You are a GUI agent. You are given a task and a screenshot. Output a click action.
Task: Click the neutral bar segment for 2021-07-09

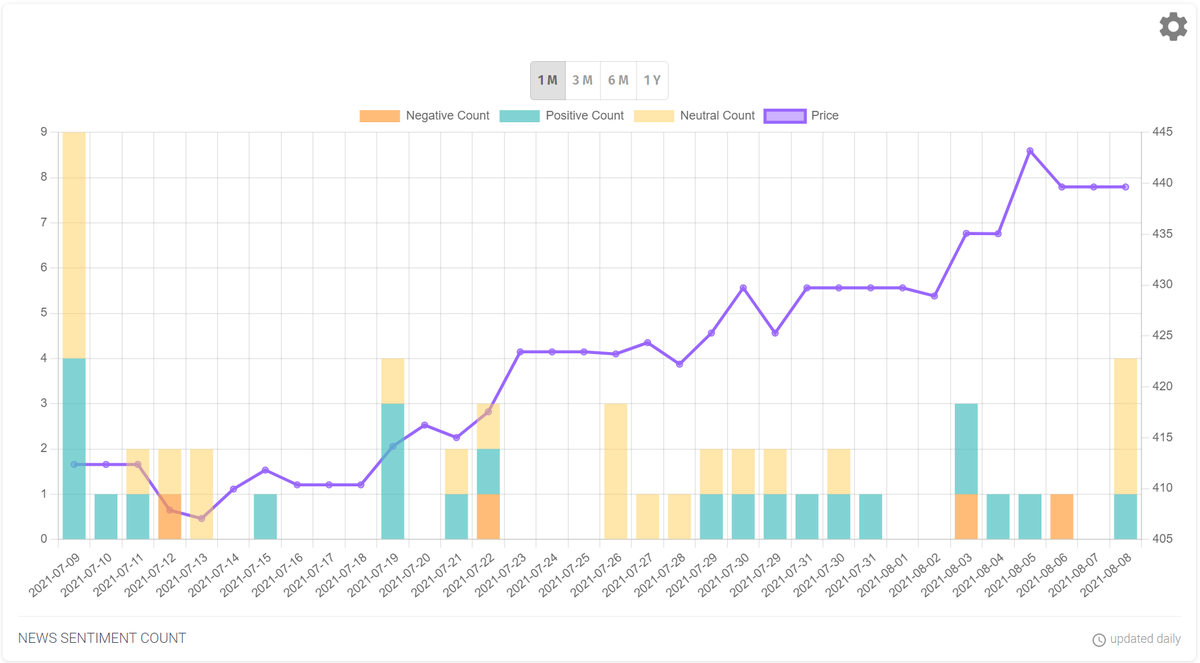pos(74,245)
